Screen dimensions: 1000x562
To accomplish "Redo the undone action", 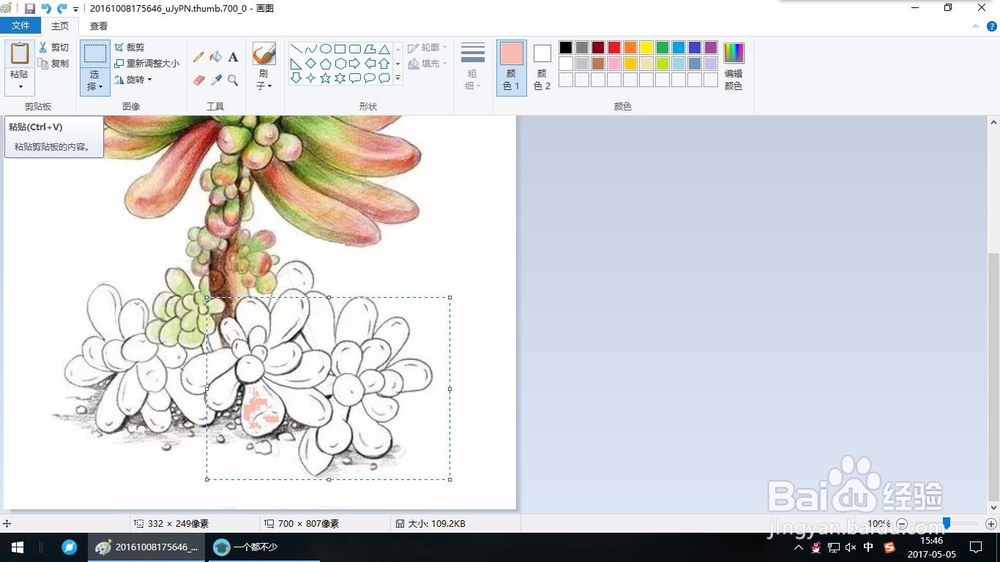I will tap(62, 8).
